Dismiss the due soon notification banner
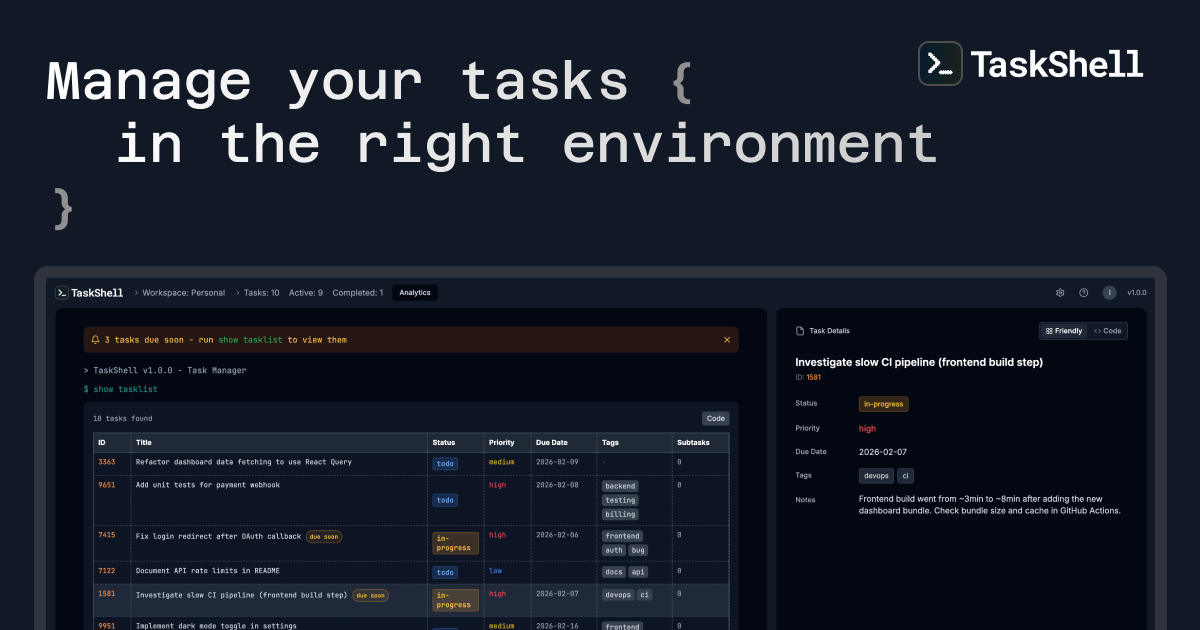This screenshot has width=1200, height=630. click(x=727, y=339)
